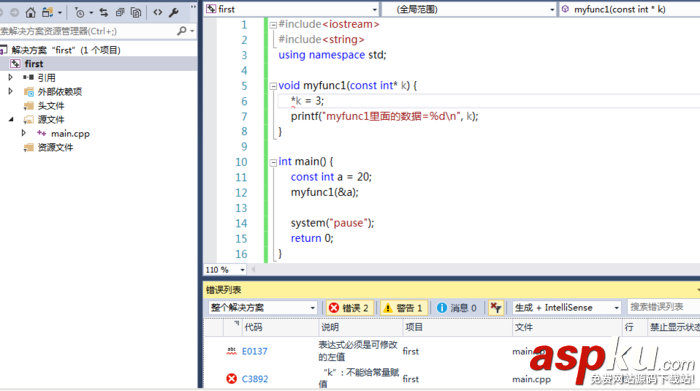Click the "k"：不能给常量赋值 description

pyautogui.click(x=359, y=378)
